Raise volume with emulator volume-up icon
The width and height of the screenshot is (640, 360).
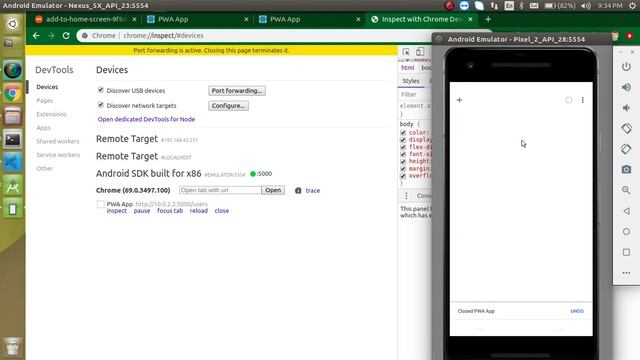pos(626,87)
